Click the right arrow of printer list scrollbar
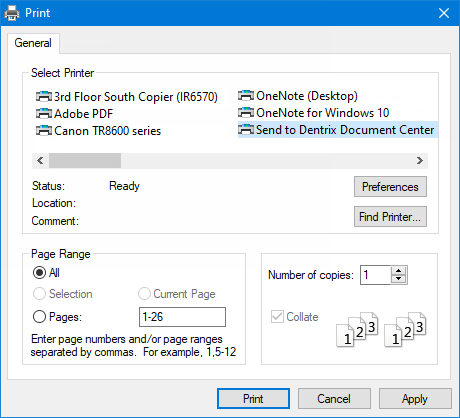 pos(420,161)
